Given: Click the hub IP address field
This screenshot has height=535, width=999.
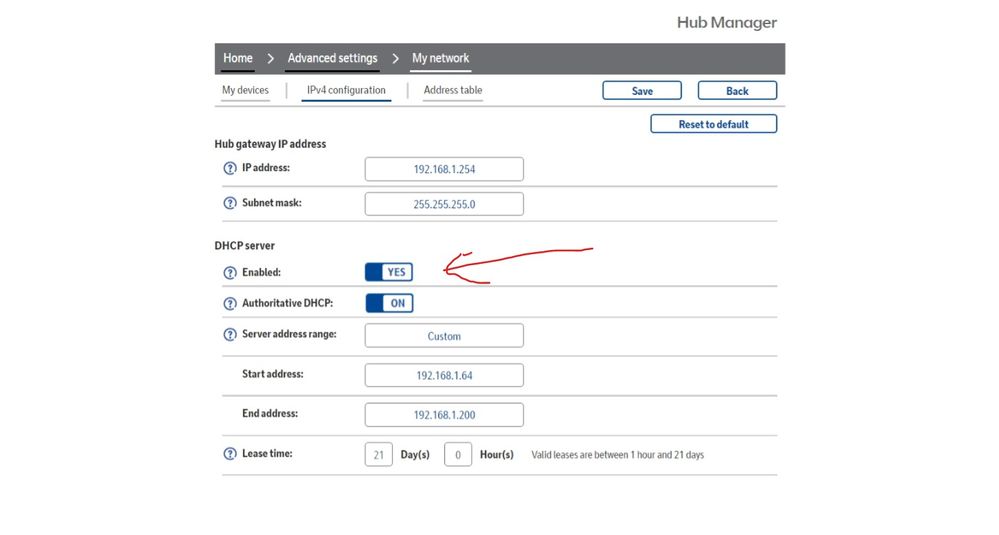Looking at the screenshot, I should point(444,170).
